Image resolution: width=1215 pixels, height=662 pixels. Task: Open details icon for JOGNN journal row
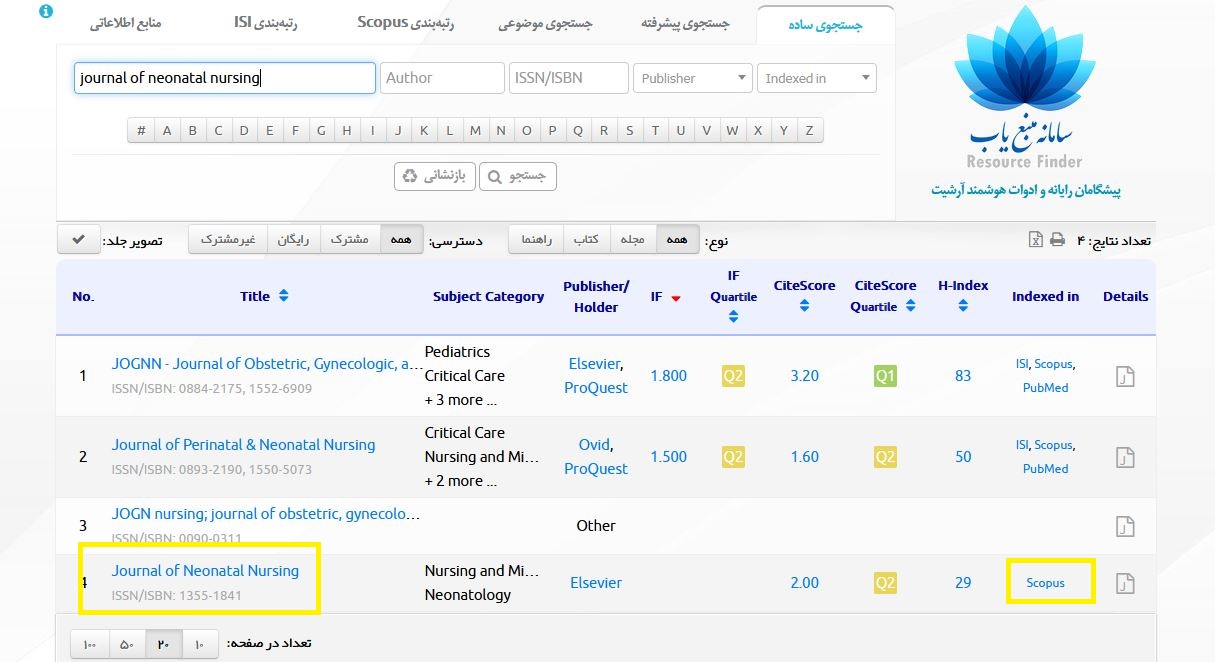click(x=1125, y=377)
